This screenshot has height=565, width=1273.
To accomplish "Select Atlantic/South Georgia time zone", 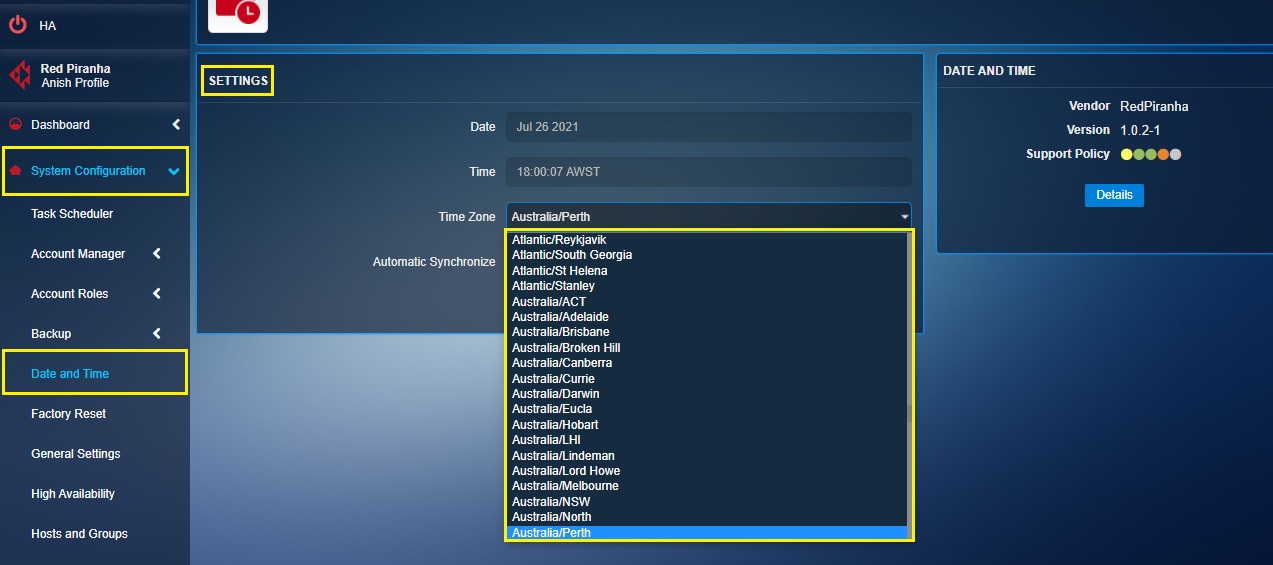I will (706, 255).
